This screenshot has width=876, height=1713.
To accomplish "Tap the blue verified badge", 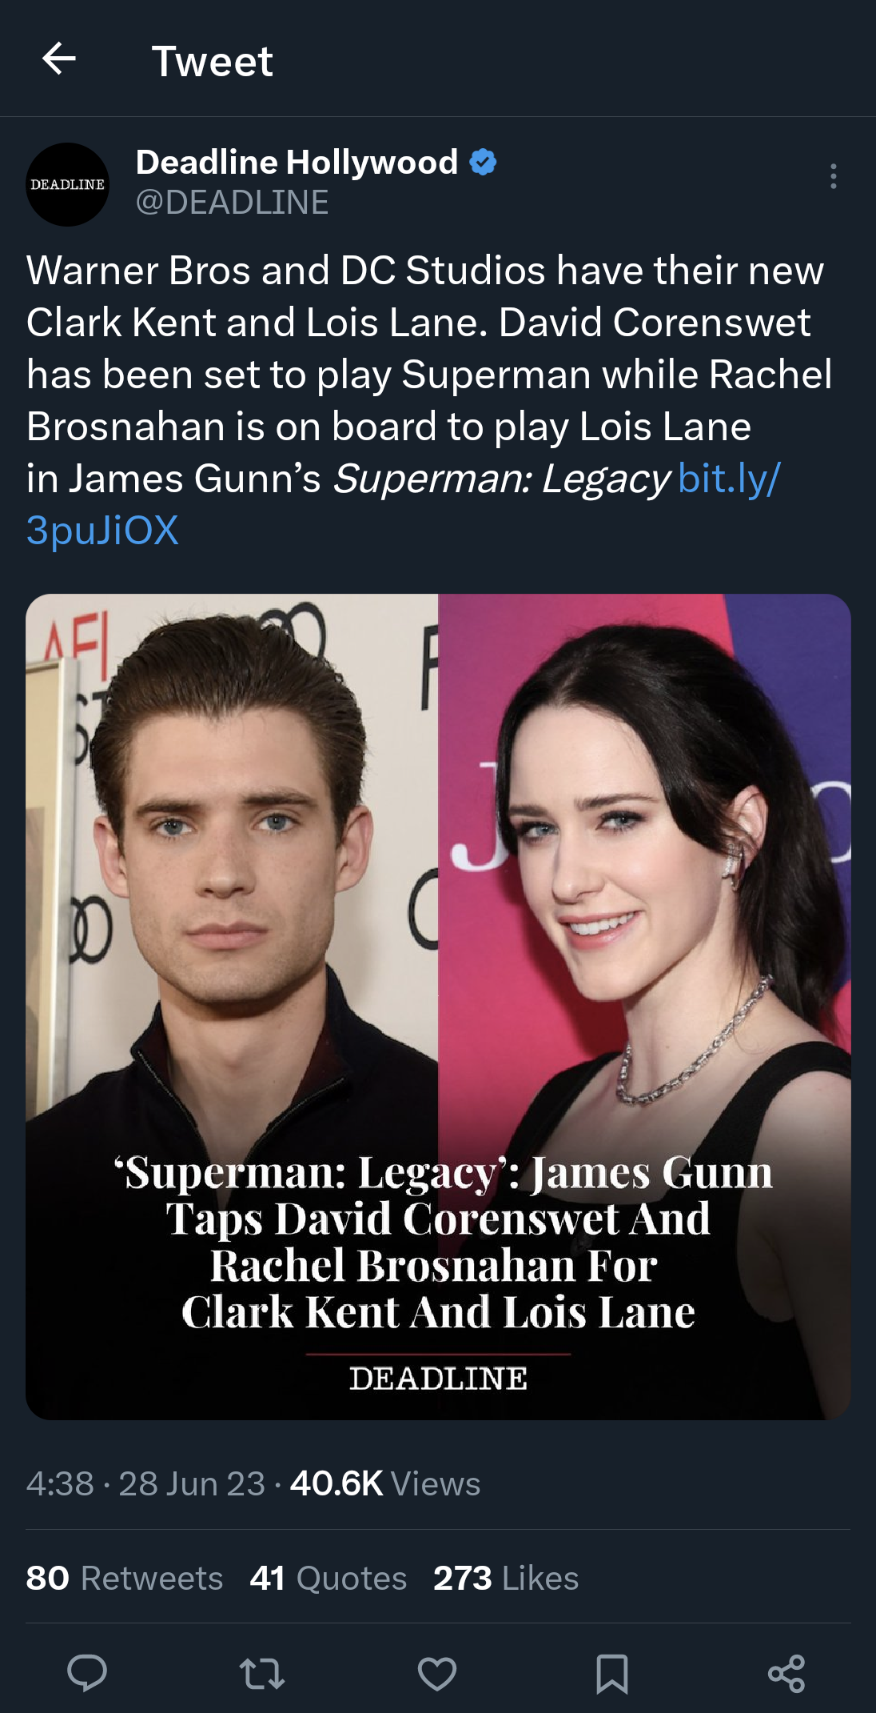I will 483,162.
